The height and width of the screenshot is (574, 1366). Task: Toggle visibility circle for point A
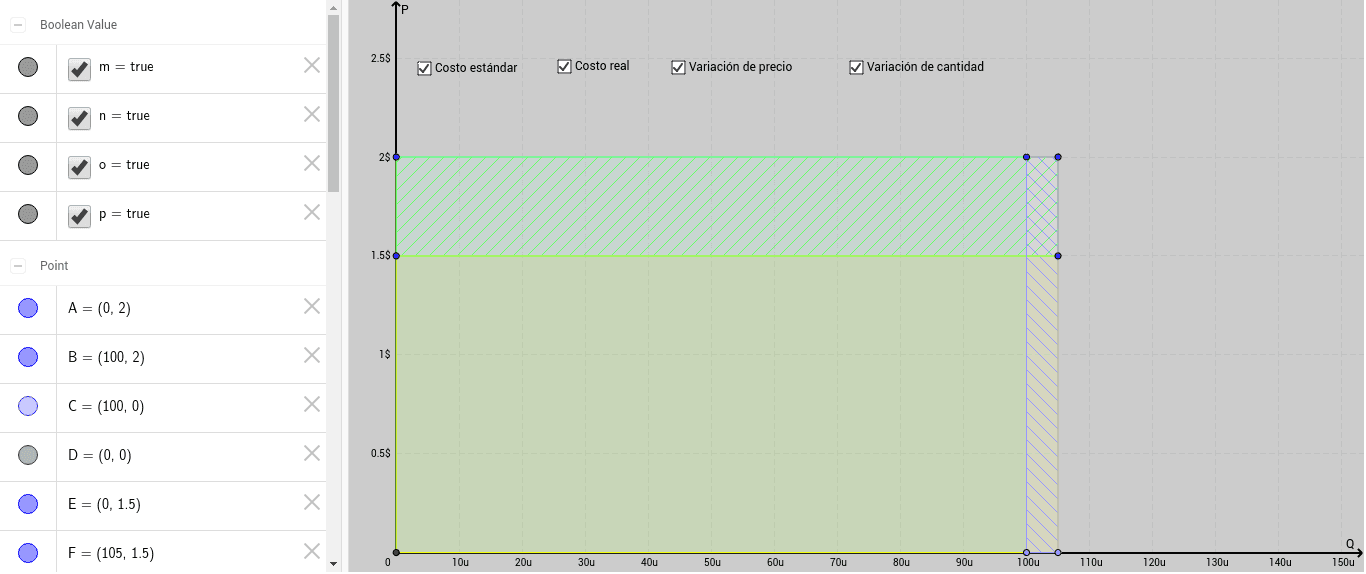click(x=28, y=308)
